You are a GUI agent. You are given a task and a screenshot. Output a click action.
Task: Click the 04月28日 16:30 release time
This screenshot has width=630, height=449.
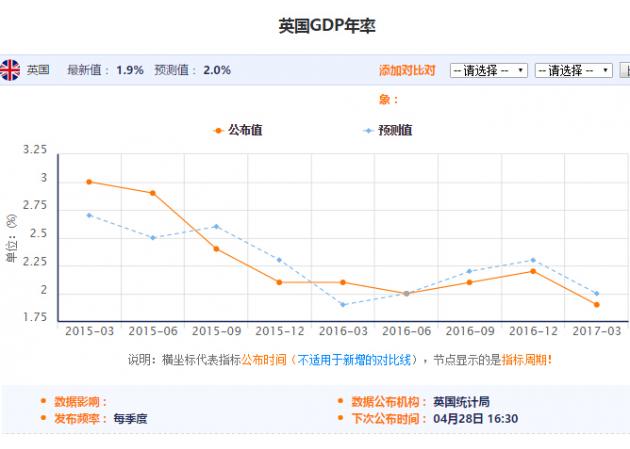pos(475,419)
